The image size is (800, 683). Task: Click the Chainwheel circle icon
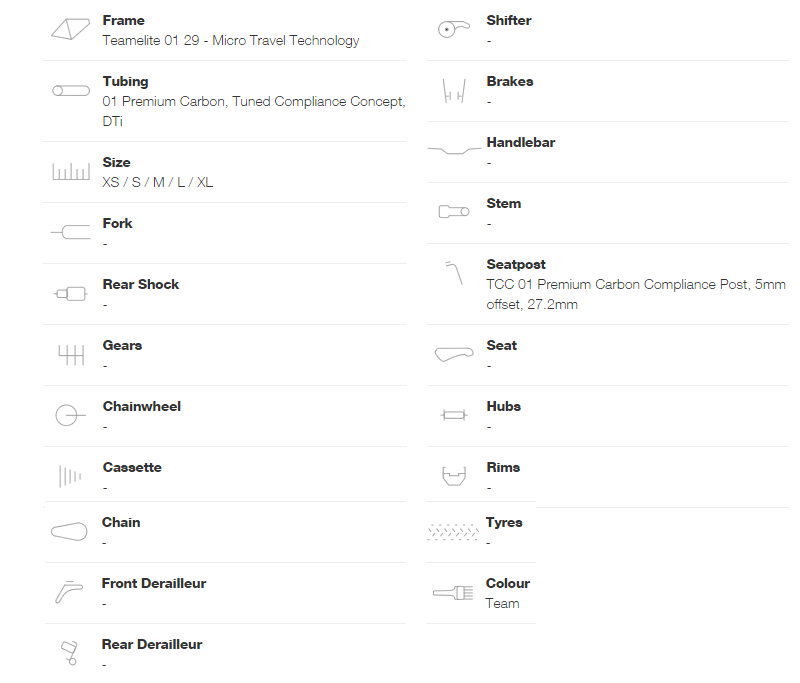[x=70, y=415]
